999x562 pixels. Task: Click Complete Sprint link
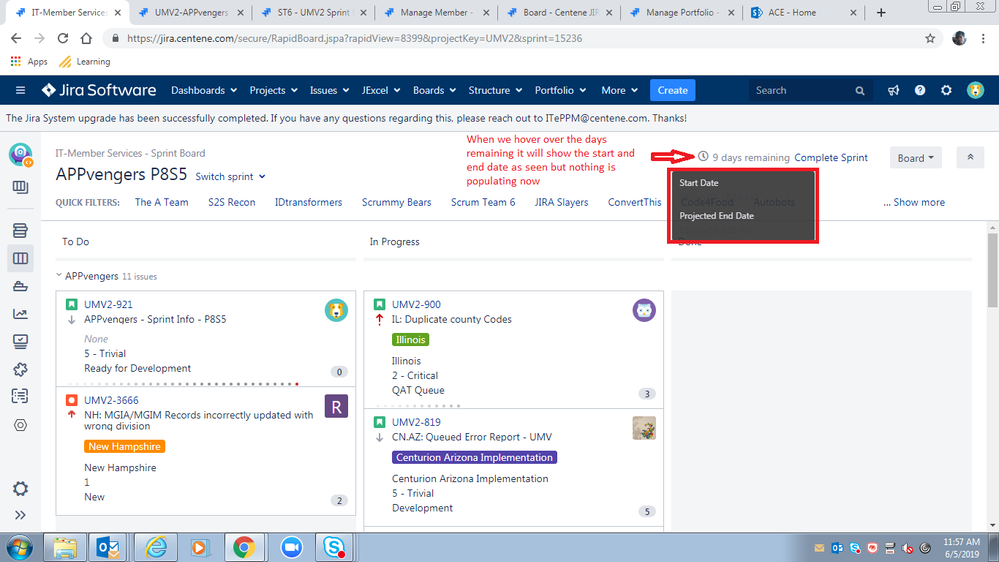coord(831,157)
